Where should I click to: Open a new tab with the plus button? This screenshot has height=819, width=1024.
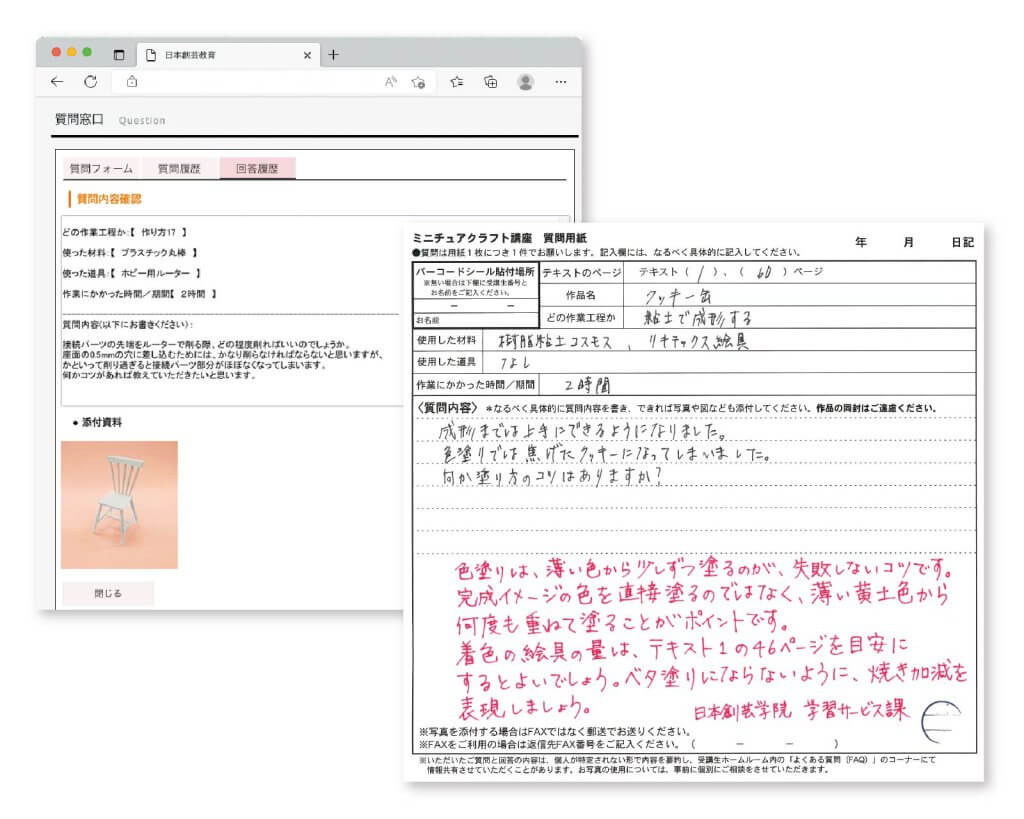(333, 55)
